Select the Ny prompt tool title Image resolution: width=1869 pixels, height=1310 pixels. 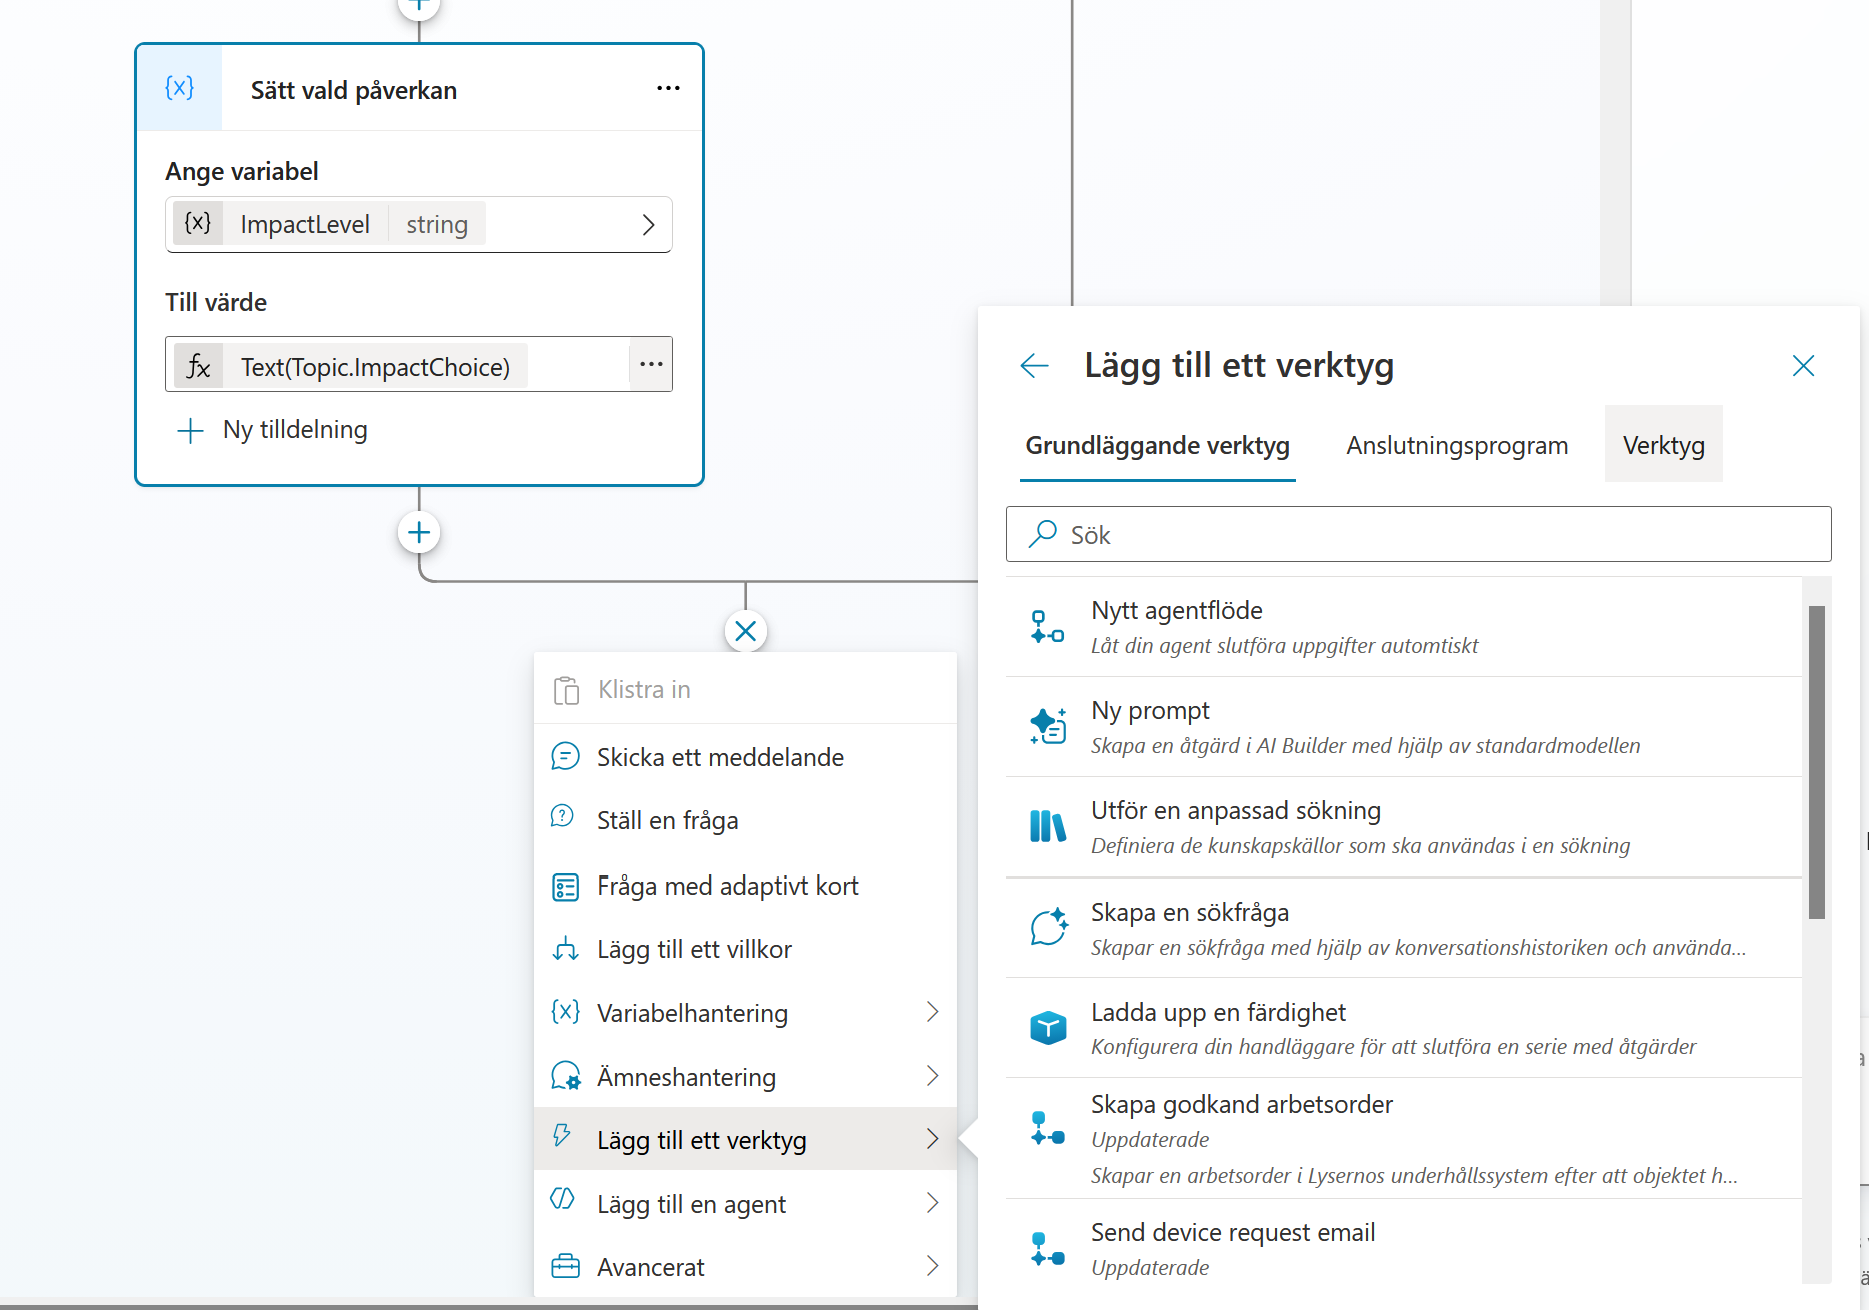point(1150,711)
